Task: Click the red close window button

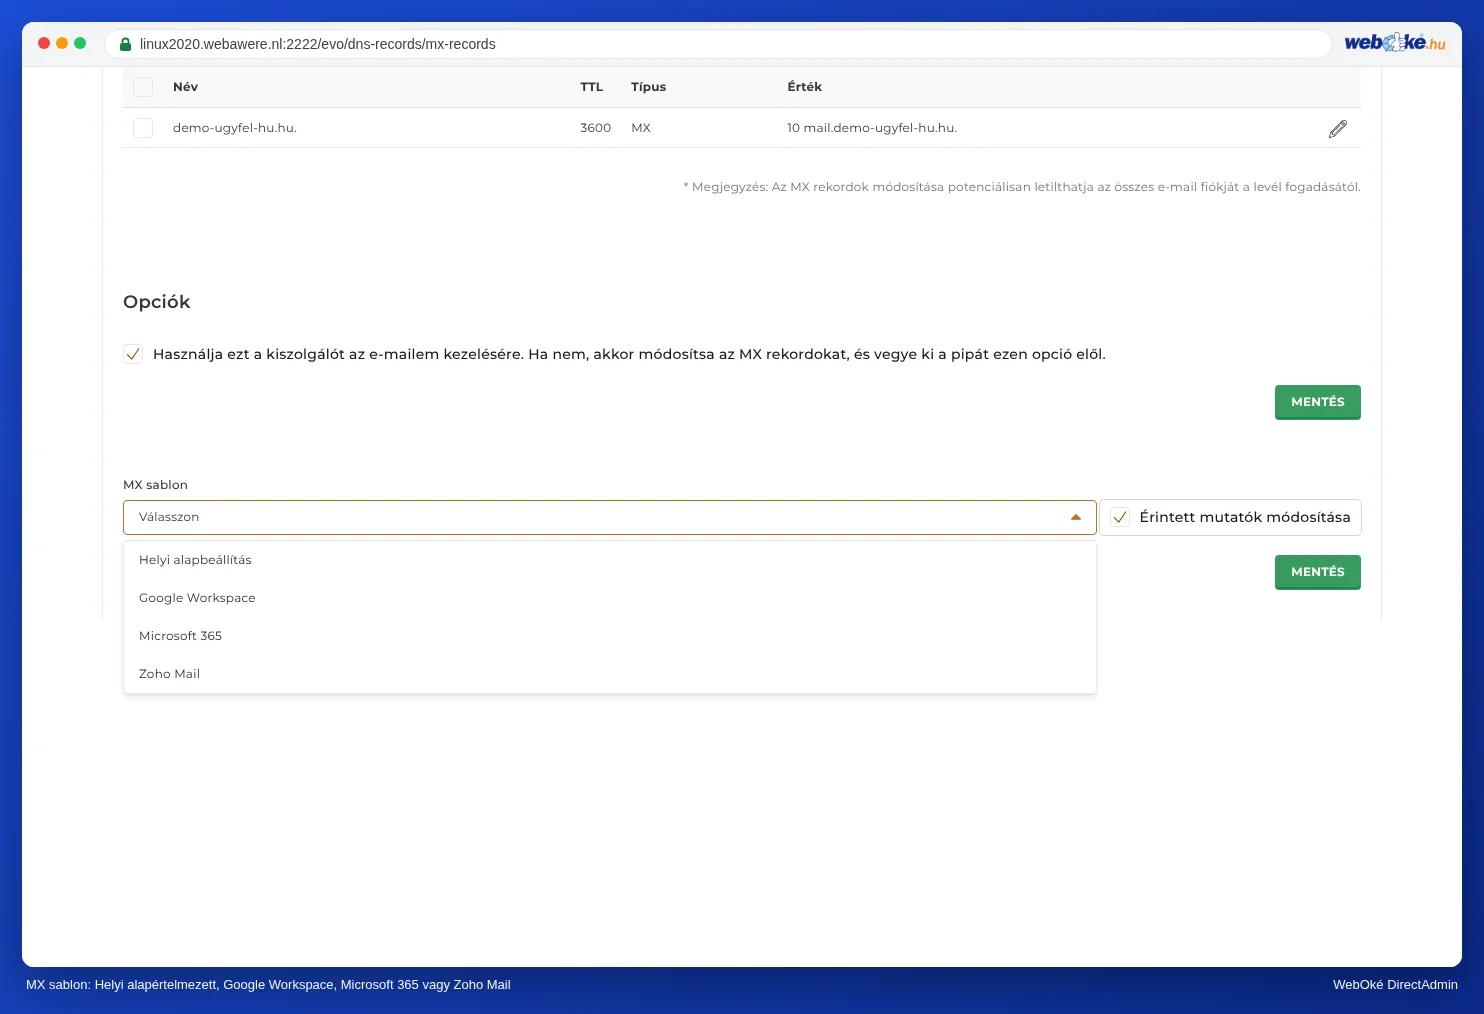Action: [x=44, y=43]
